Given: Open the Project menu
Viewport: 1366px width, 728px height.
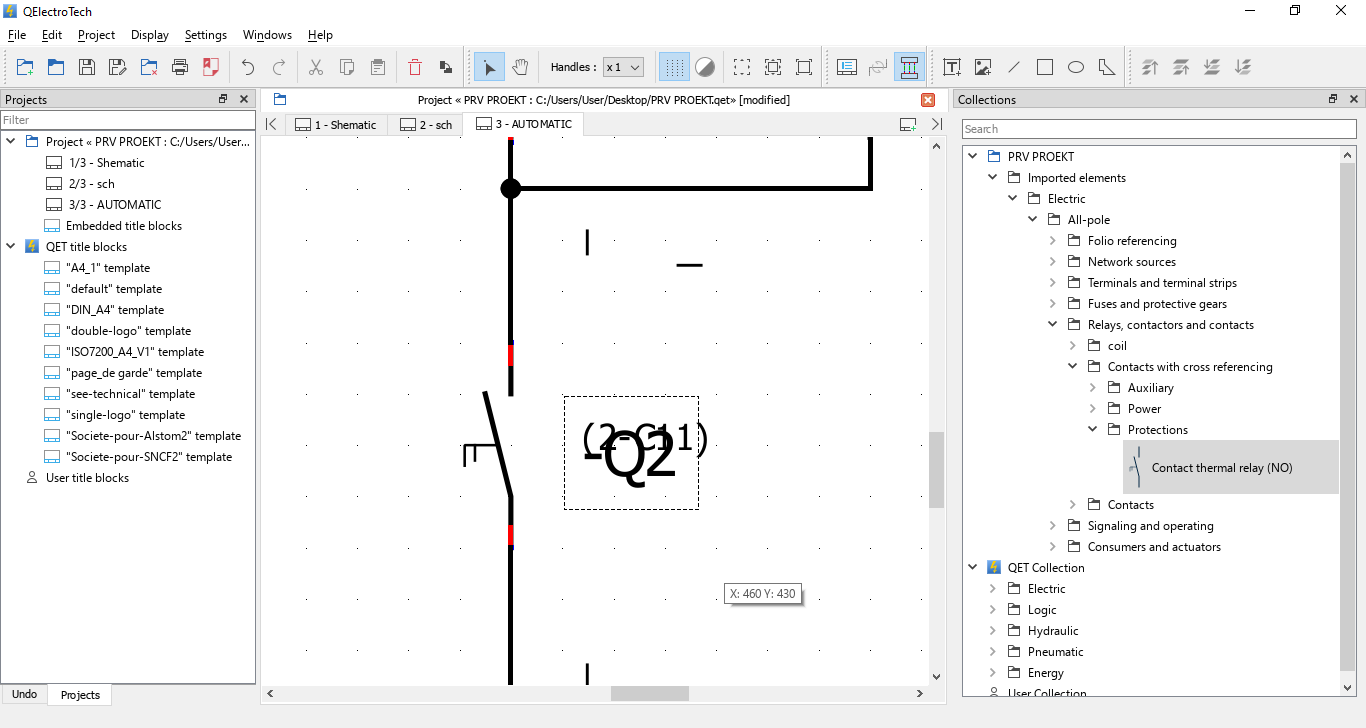Looking at the screenshot, I should point(96,35).
